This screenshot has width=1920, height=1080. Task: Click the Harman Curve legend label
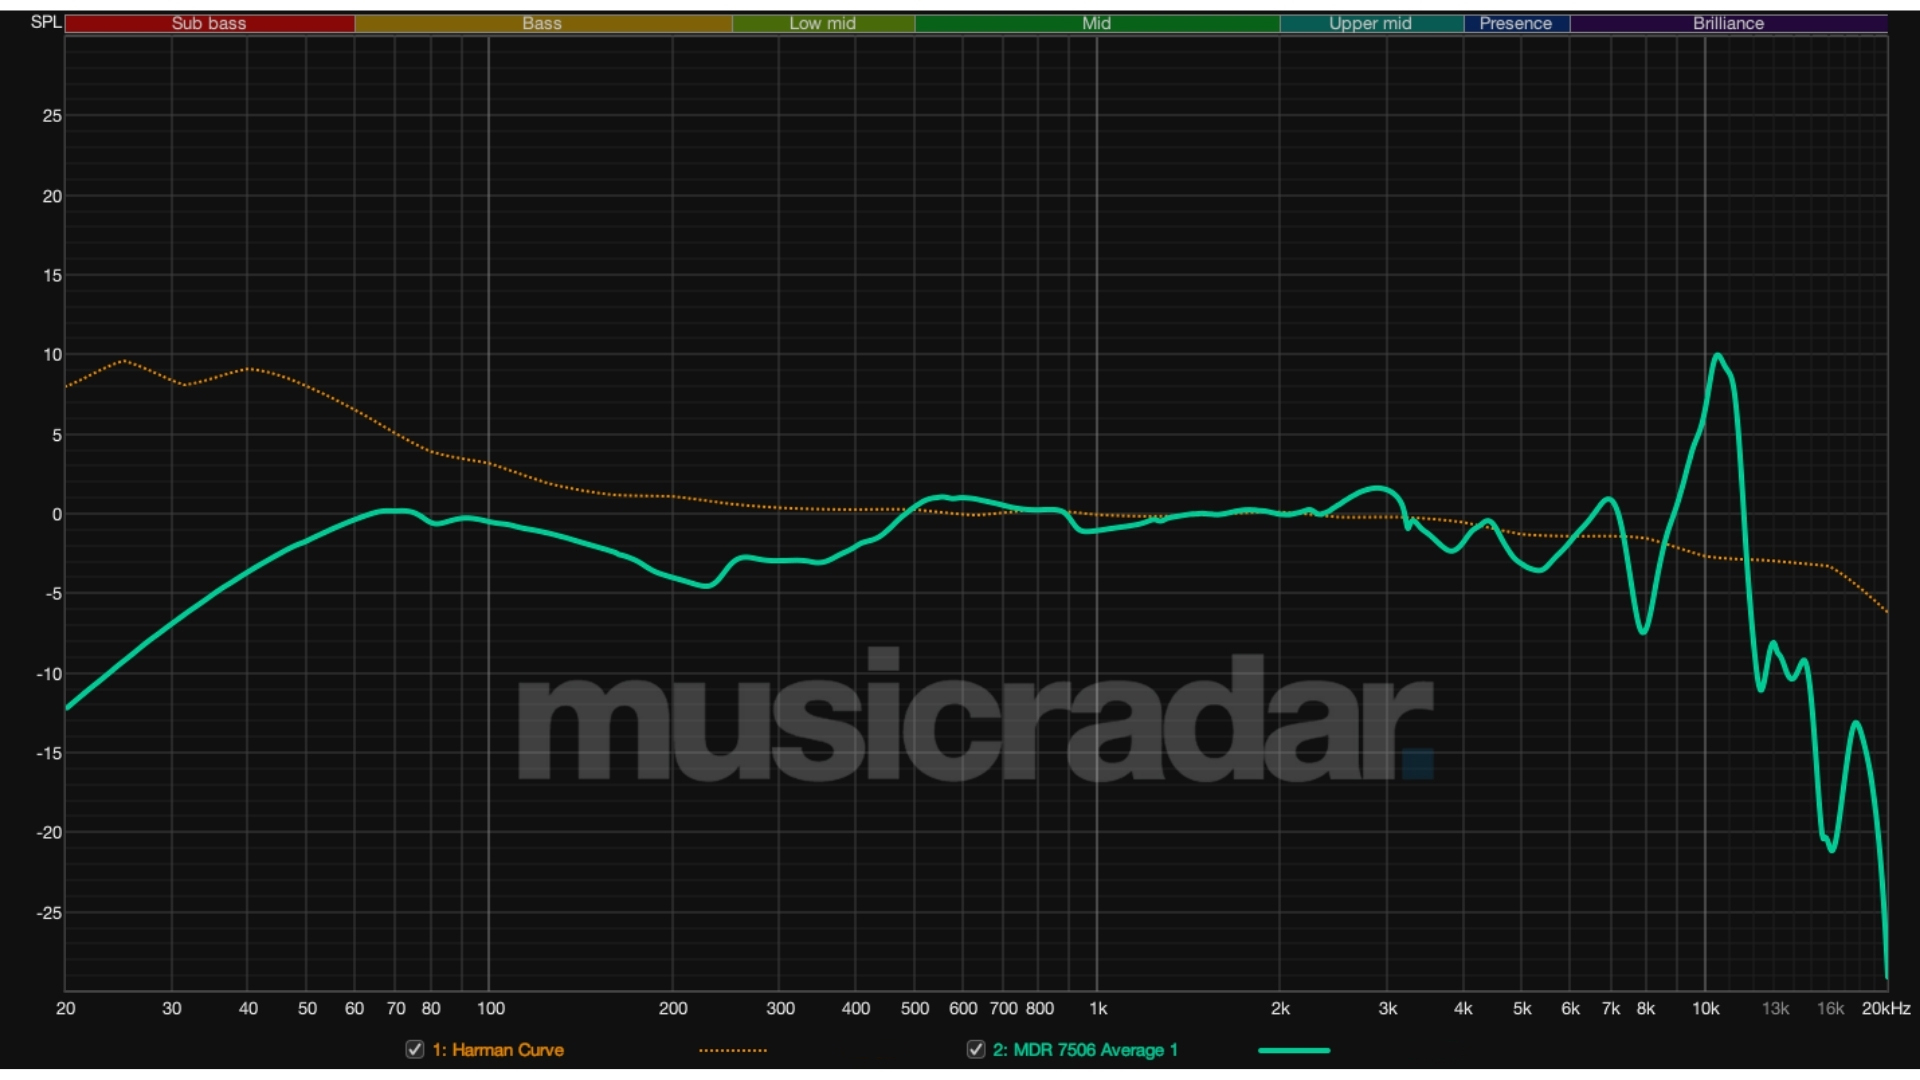tap(497, 1051)
